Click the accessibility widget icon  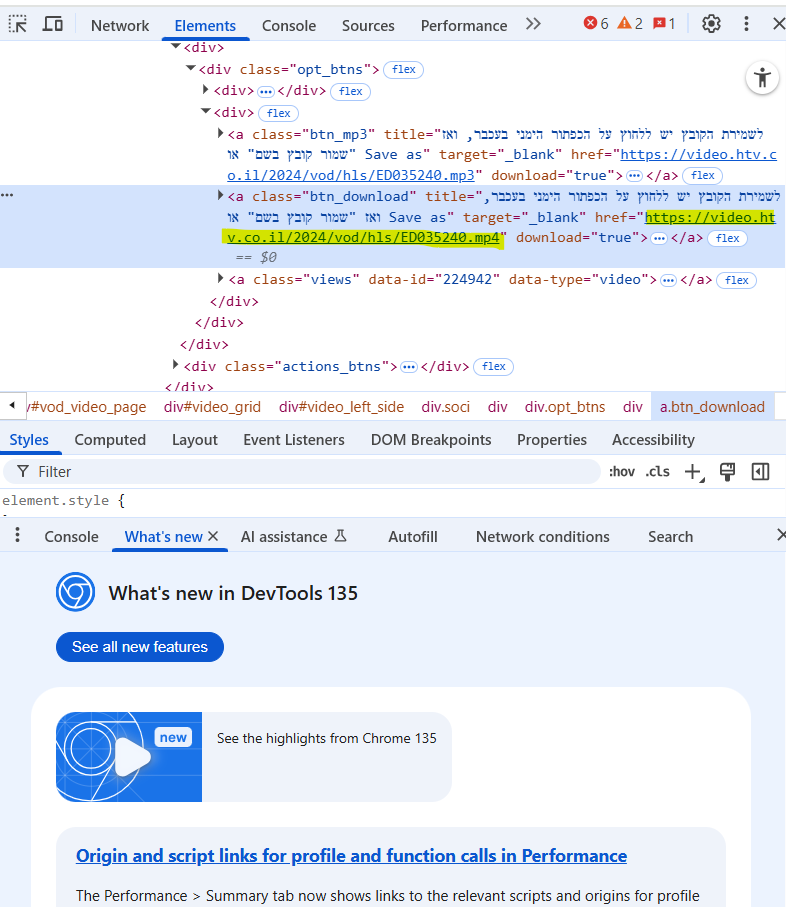click(762, 77)
